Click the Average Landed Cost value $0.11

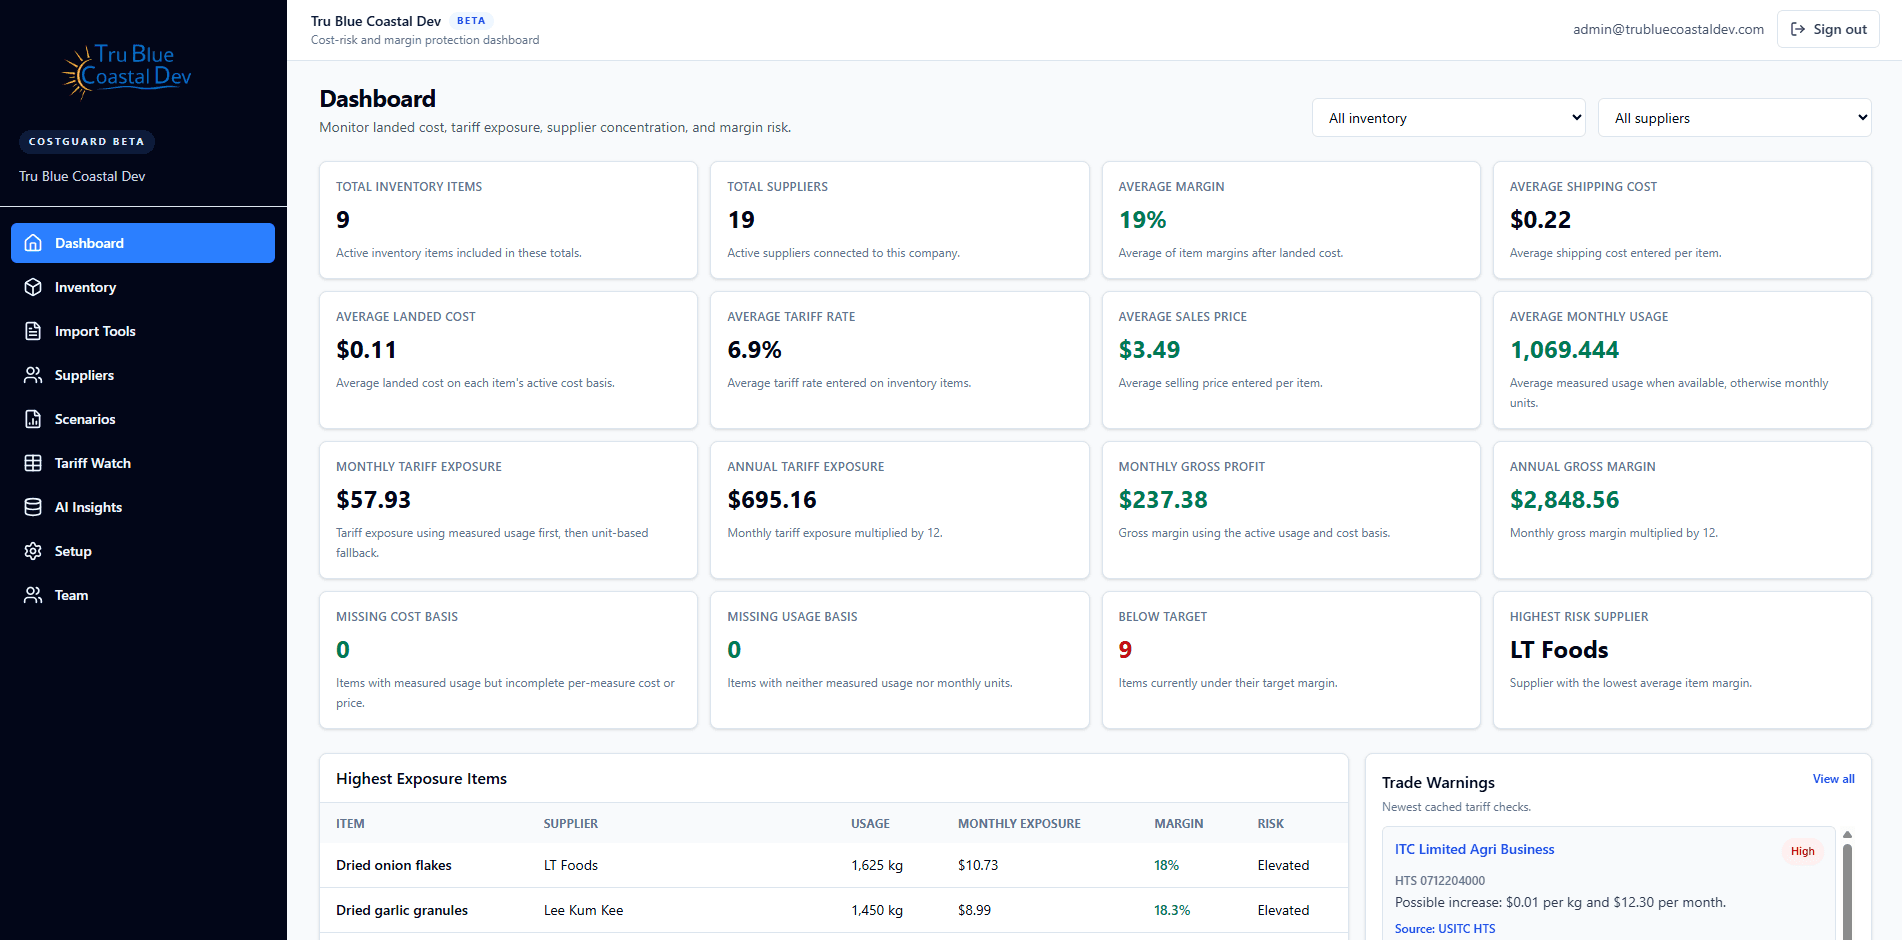[x=366, y=350]
